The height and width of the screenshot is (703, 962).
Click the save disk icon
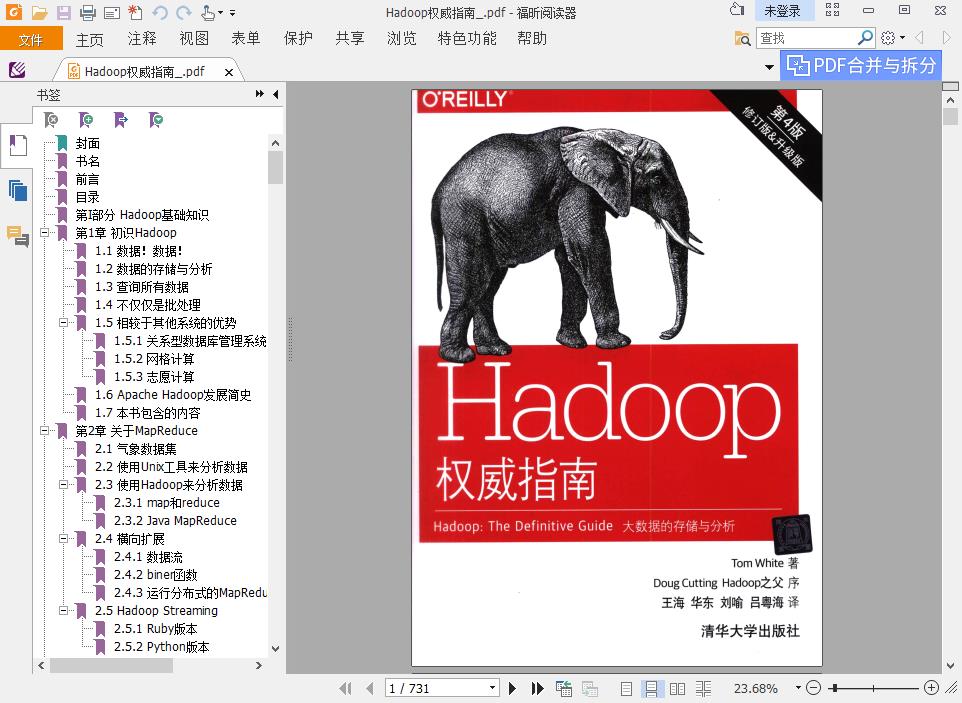[63, 12]
